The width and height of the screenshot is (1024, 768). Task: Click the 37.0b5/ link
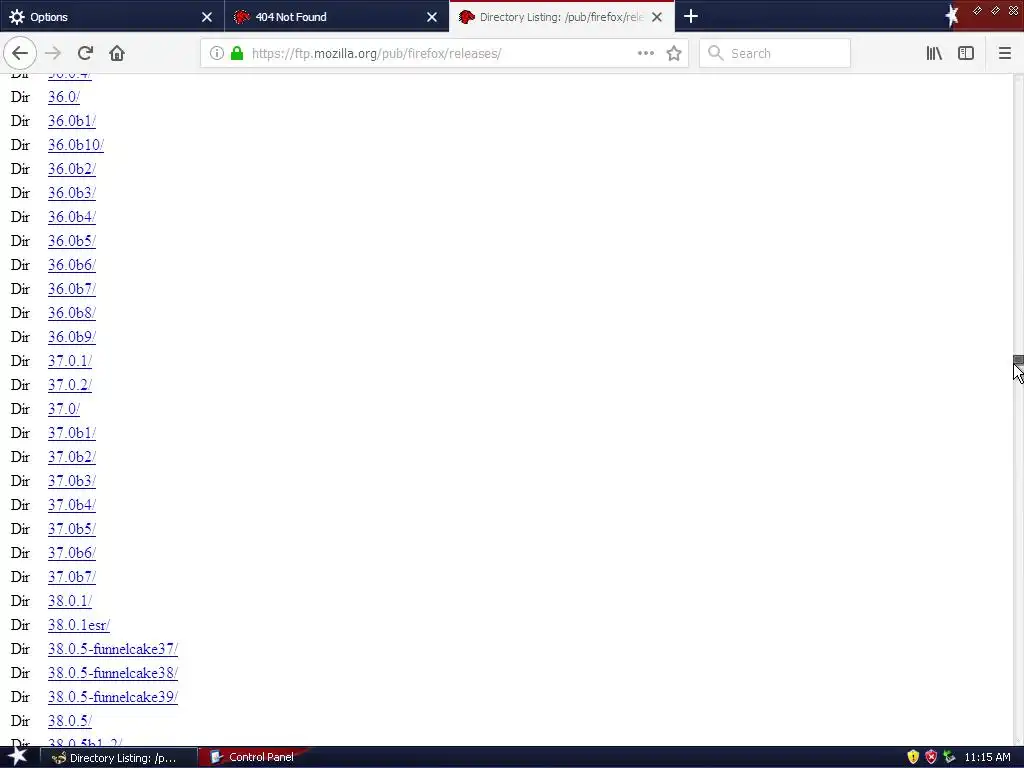(x=72, y=529)
